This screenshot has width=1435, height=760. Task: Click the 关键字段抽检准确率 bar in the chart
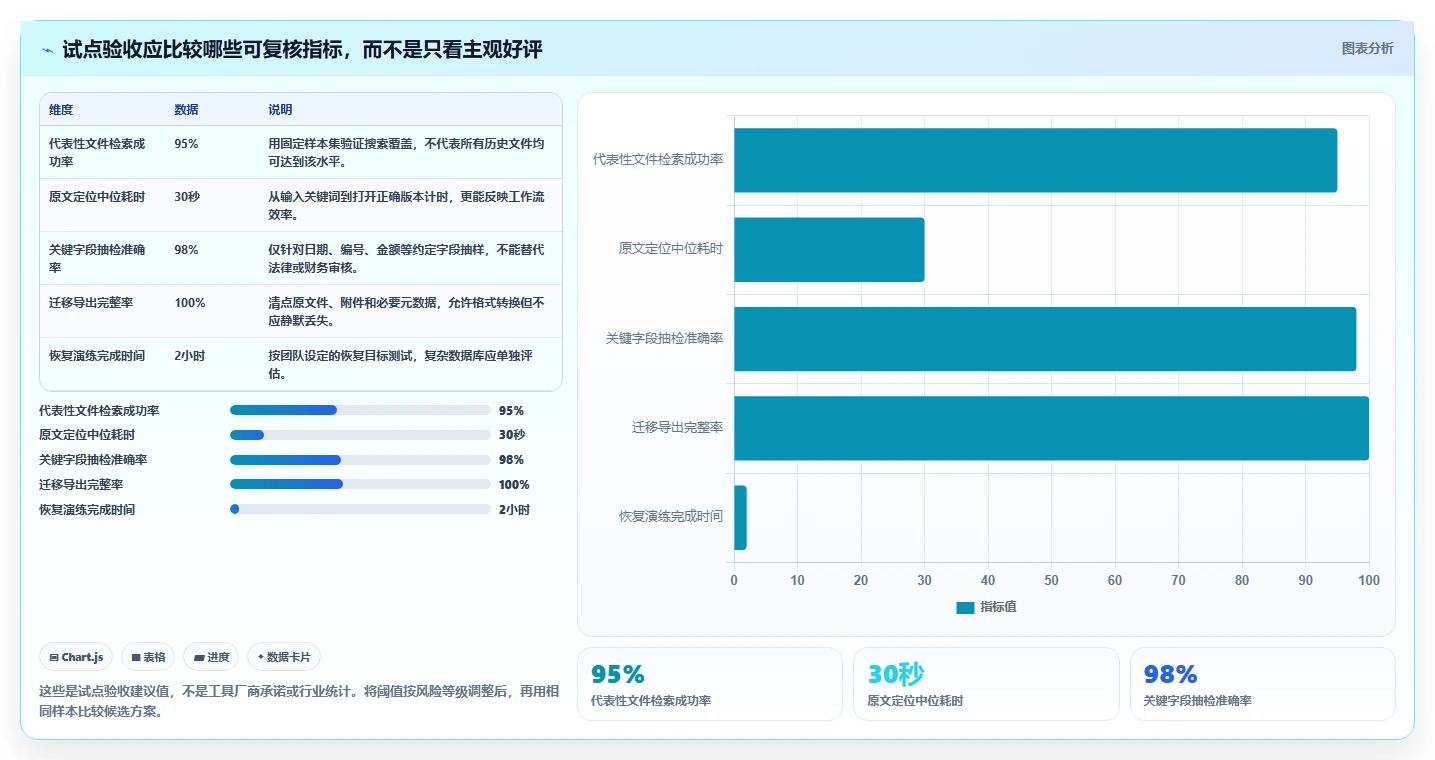pos(1045,338)
